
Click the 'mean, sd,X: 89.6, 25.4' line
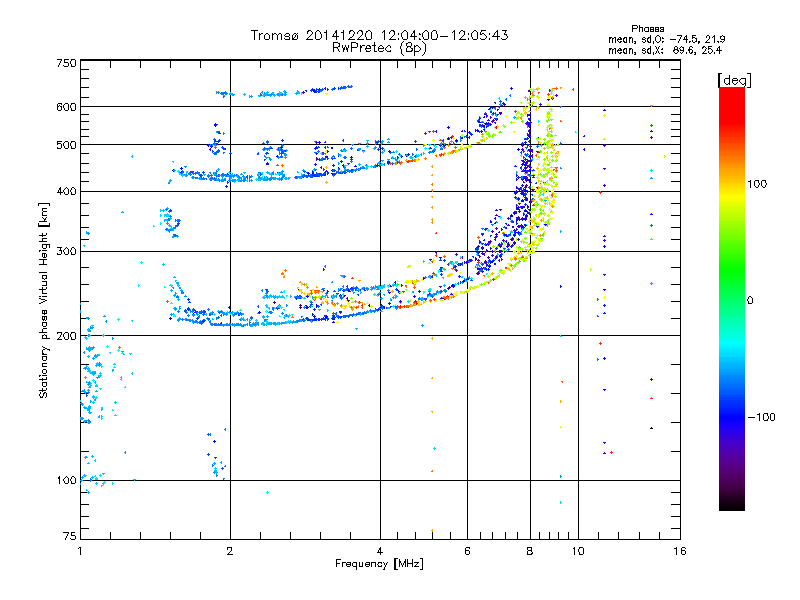click(x=665, y=51)
